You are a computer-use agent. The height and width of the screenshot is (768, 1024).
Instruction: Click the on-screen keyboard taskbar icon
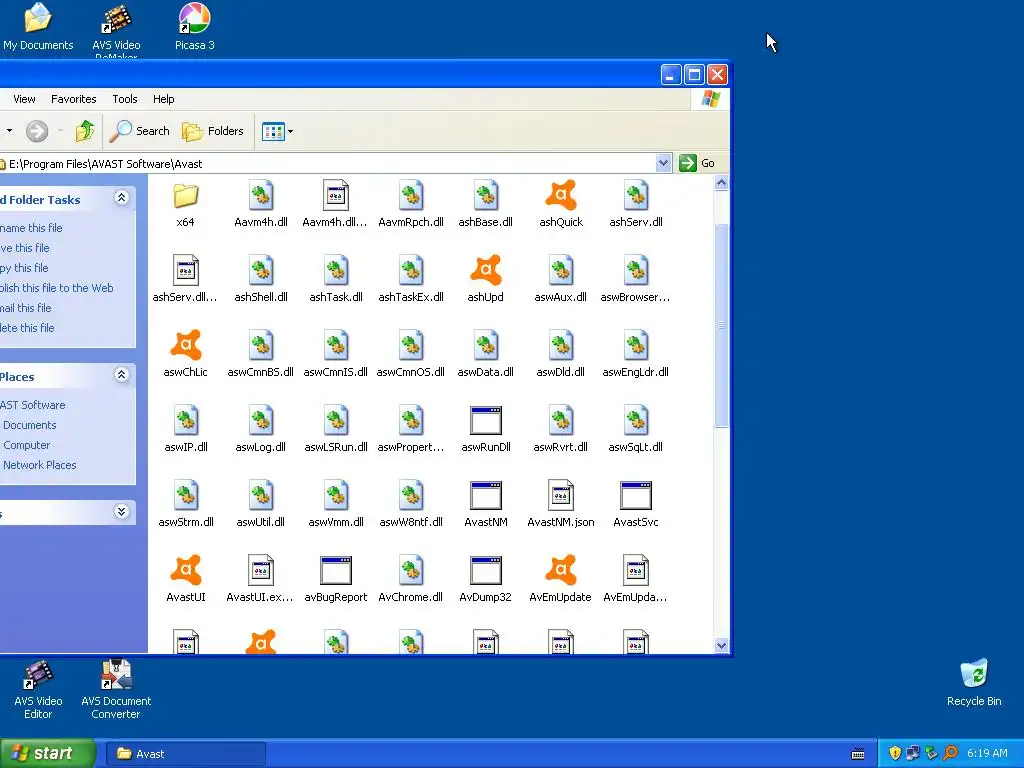click(x=858, y=754)
